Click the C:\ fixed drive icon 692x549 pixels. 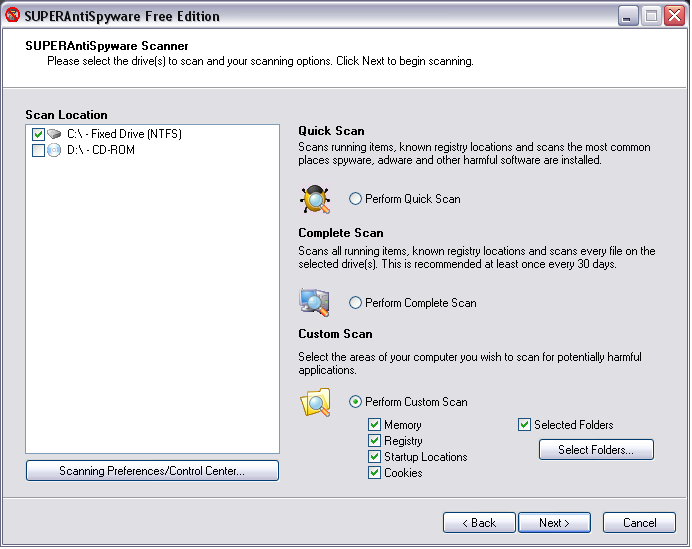coord(54,134)
